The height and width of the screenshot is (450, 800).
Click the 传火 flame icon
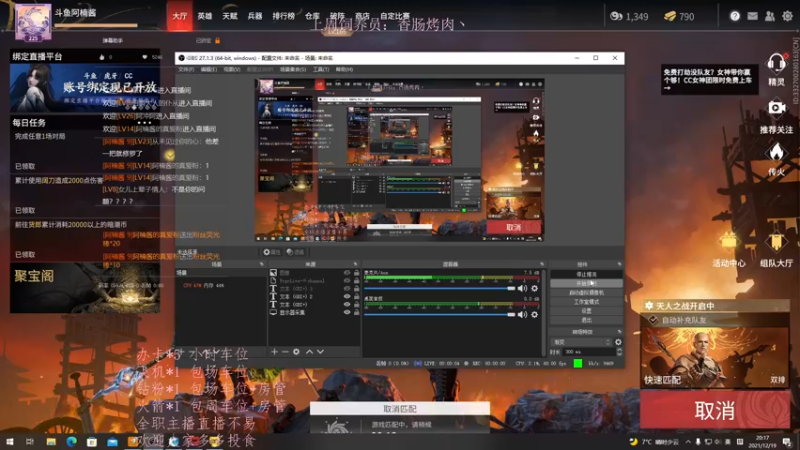pyautogui.click(x=776, y=152)
